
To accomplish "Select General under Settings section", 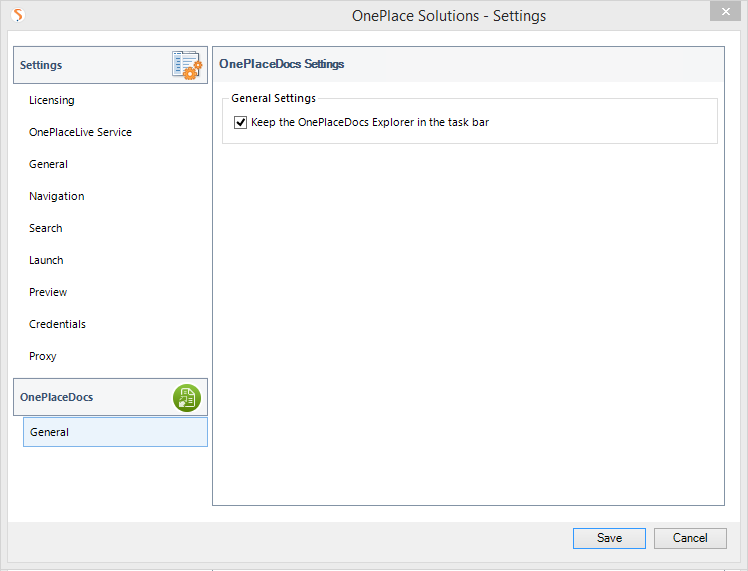I will click(48, 164).
